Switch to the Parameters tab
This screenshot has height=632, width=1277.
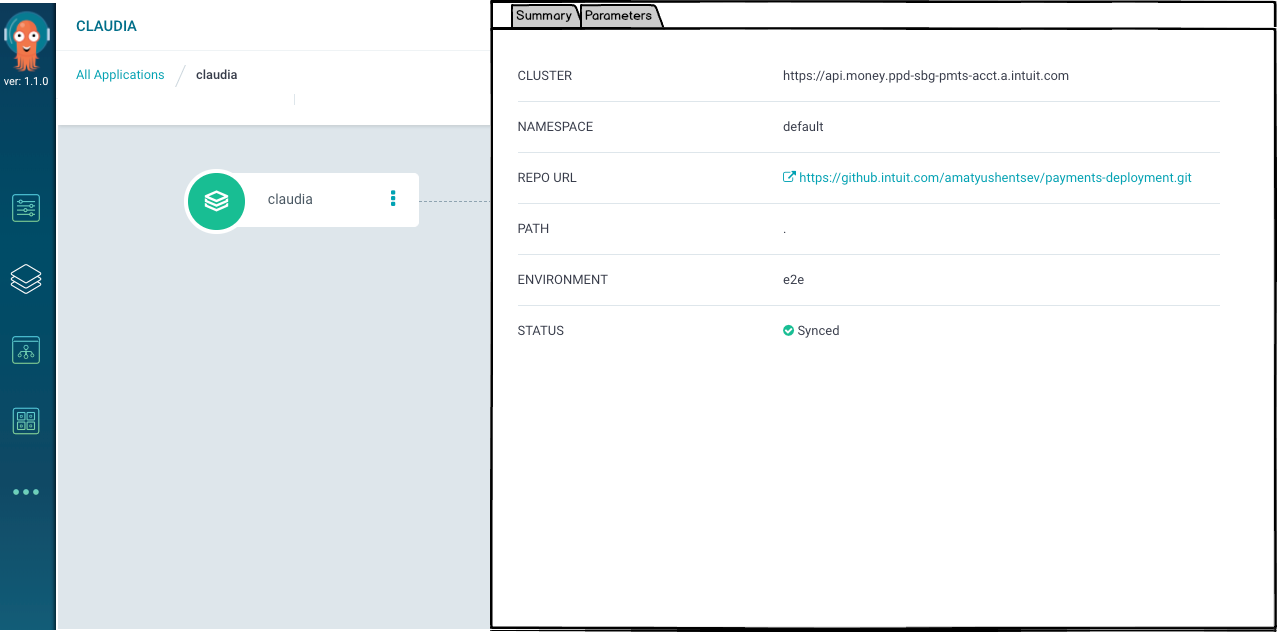point(619,16)
